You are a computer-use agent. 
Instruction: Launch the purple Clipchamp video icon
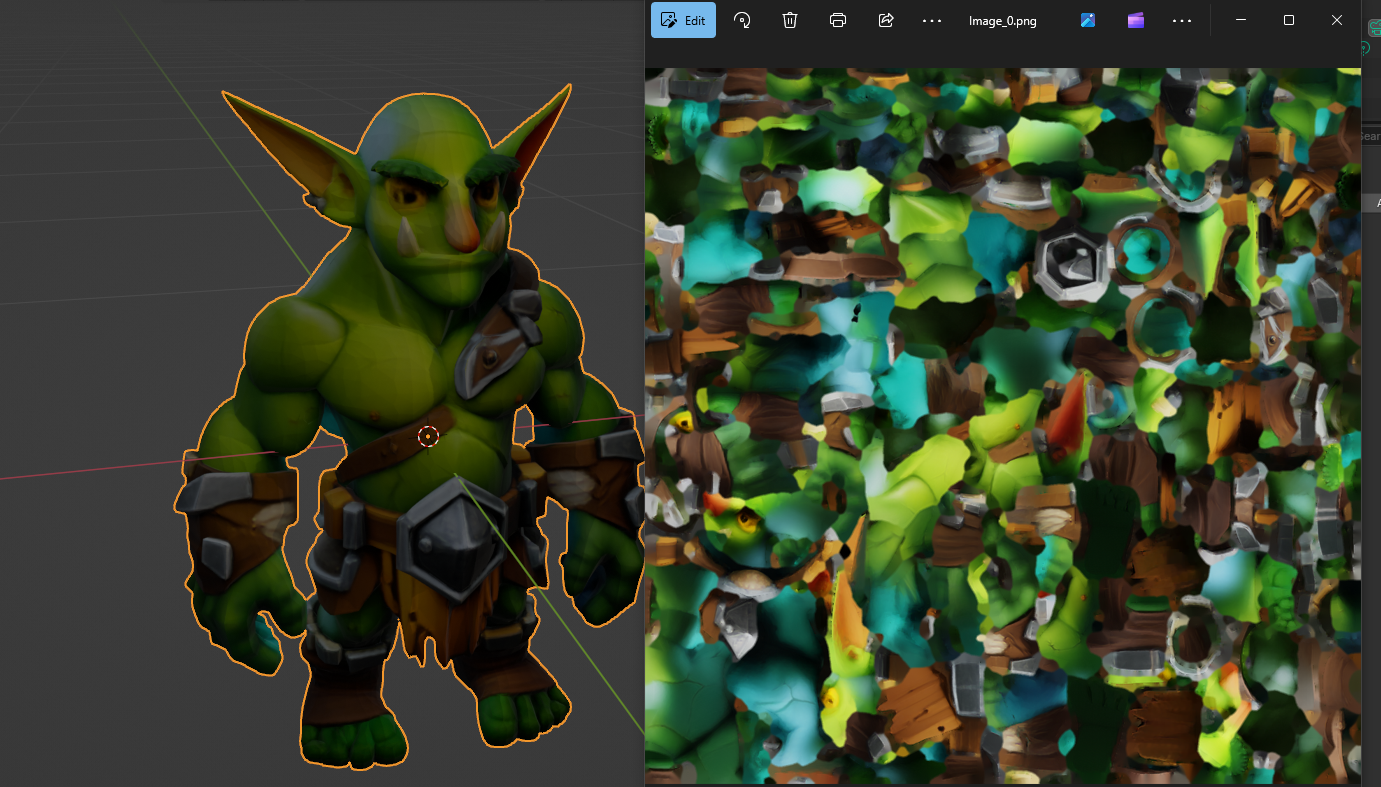tap(1135, 20)
